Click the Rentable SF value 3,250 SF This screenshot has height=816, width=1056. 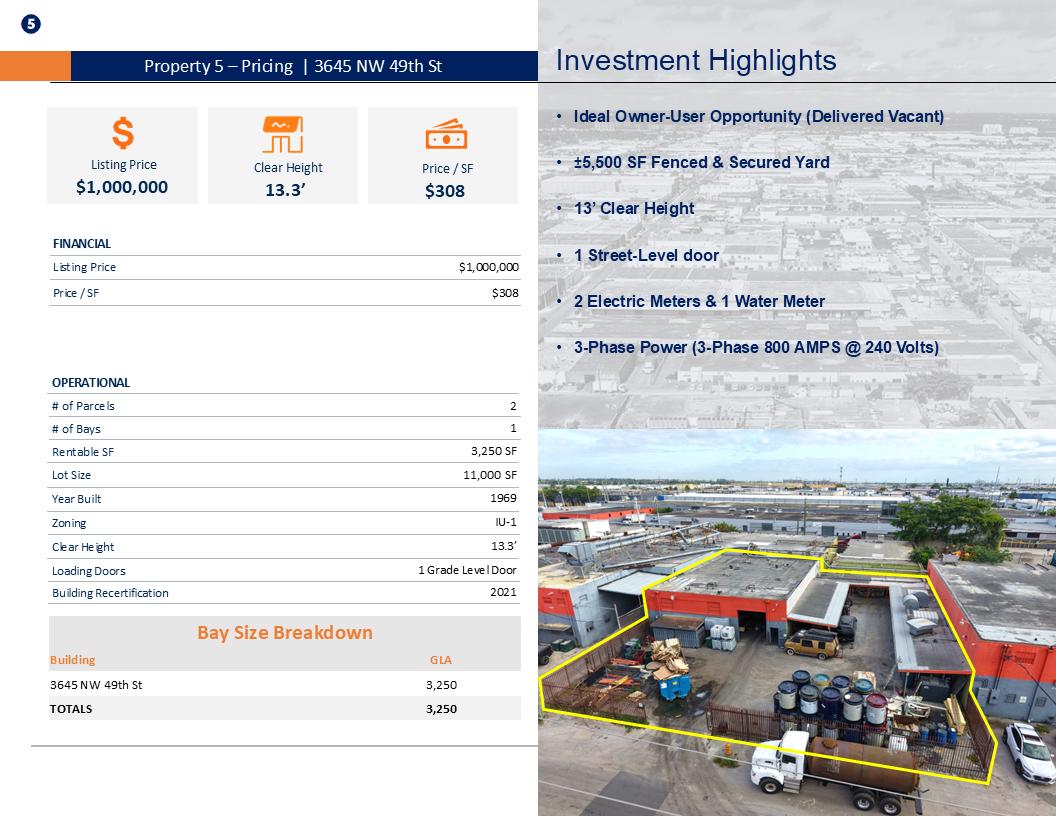(494, 451)
